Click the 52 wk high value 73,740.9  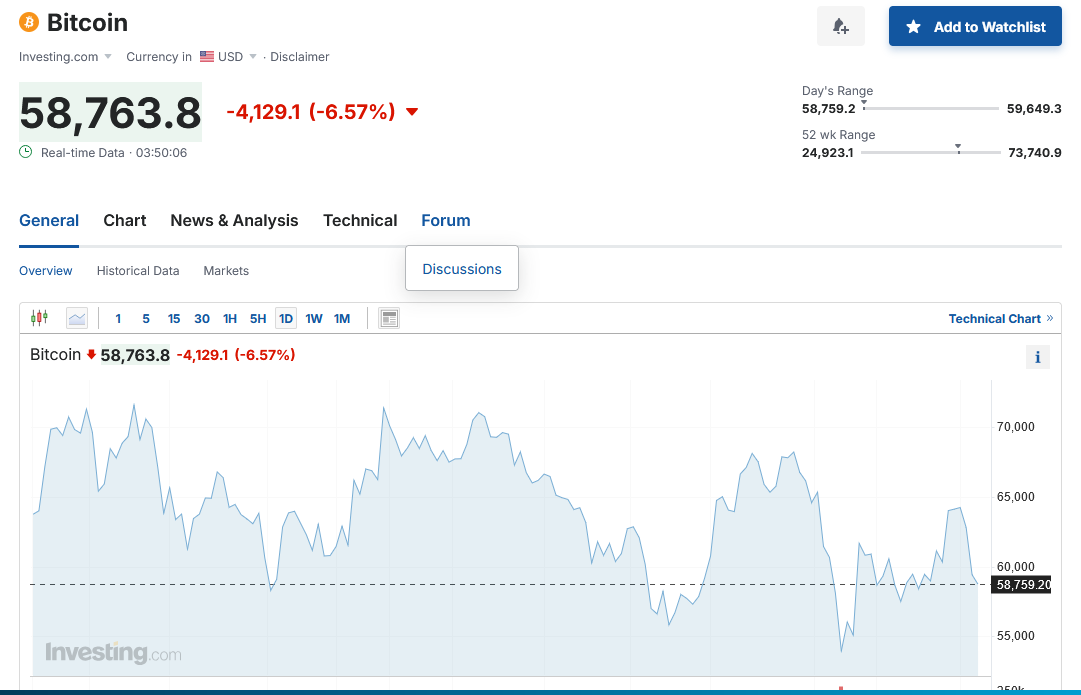pyautogui.click(x=1035, y=152)
